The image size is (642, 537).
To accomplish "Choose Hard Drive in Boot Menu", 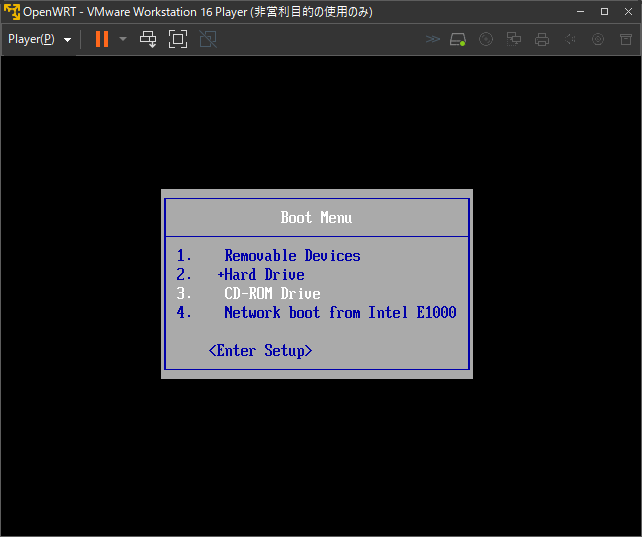I will coord(264,275).
